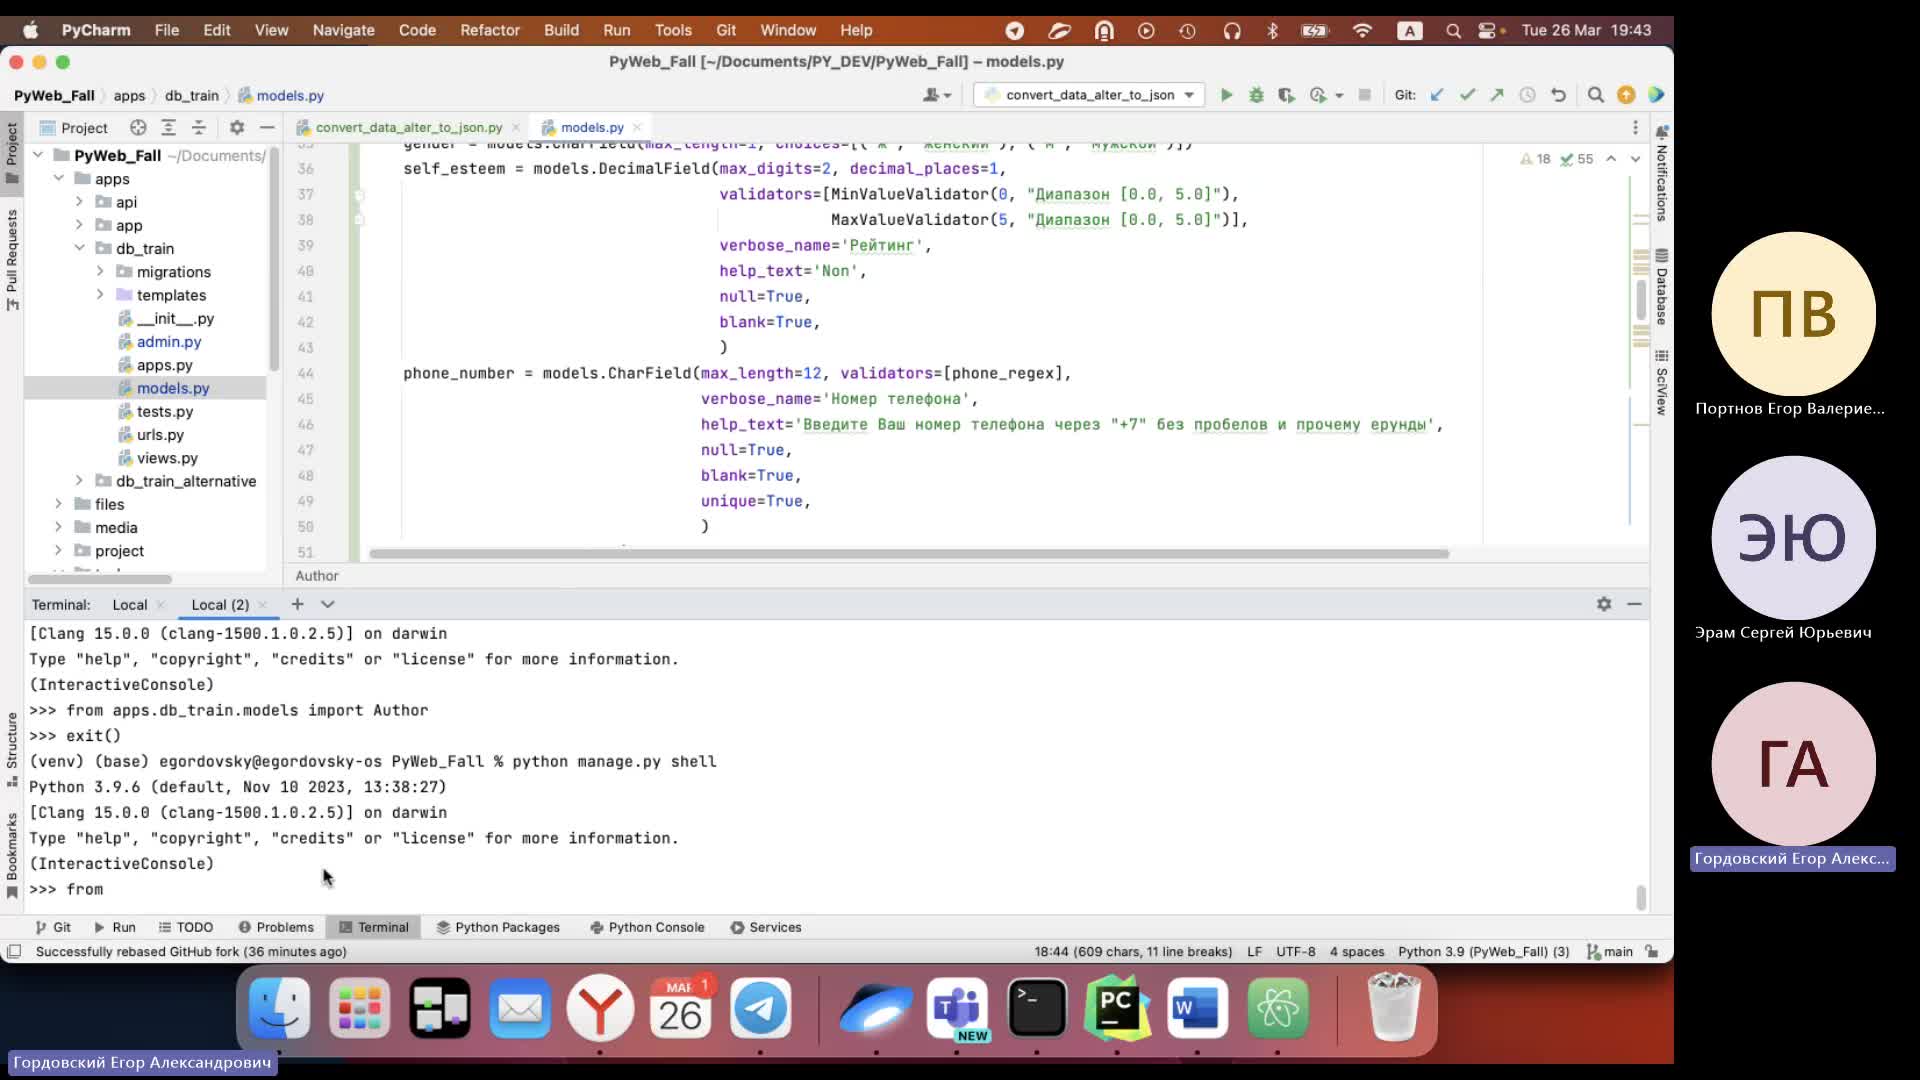Show Git history clock icon
The image size is (1920, 1080).
[1527, 95]
